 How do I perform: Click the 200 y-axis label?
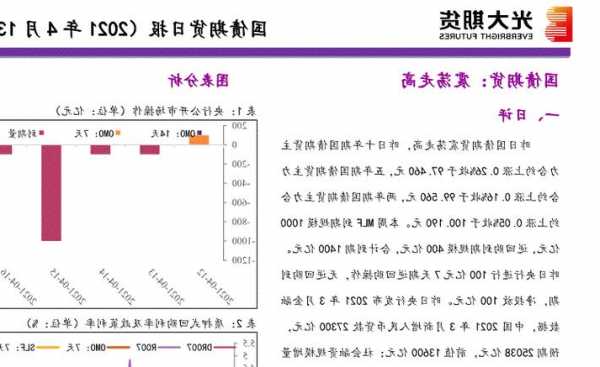(x=240, y=126)
